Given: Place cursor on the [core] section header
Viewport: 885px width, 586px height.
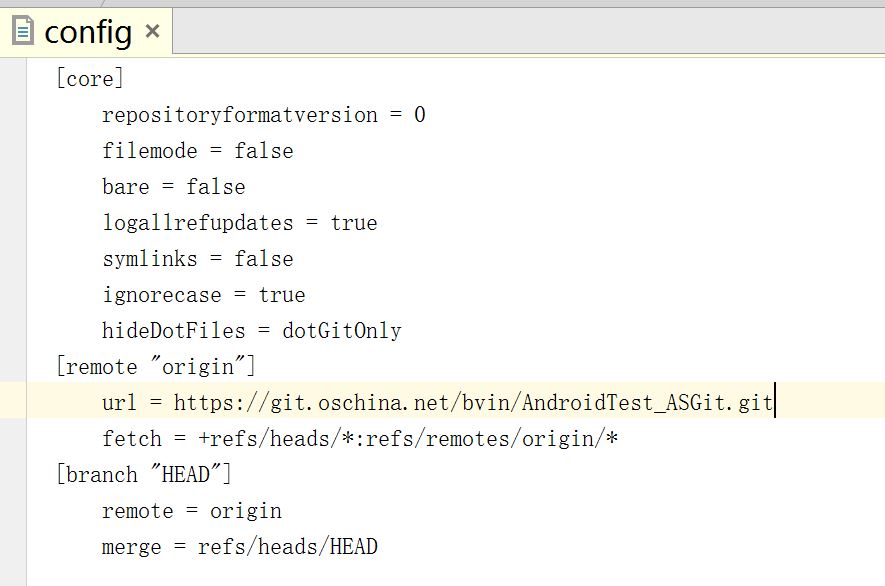Looking at the screenshot, I should (x=90, y=79).
